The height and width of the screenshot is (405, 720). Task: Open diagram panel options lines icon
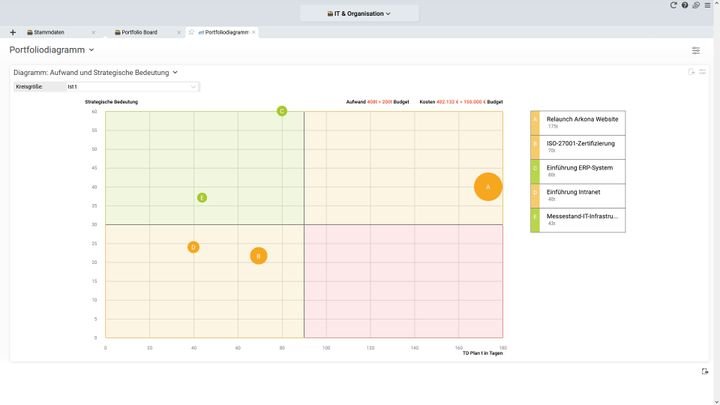click(x=703, y=72)
